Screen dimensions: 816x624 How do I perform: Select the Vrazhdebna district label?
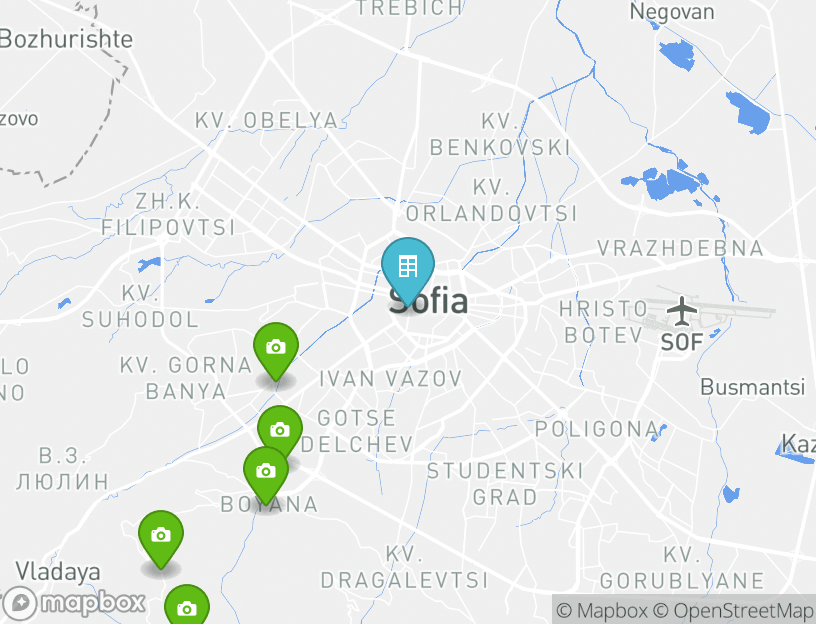tap(680, 248)
